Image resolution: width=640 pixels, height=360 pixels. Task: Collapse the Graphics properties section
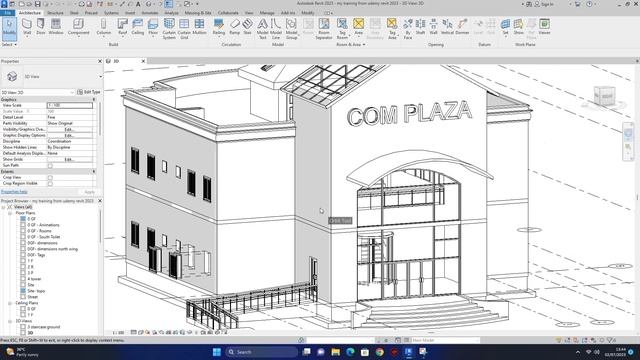94,100
